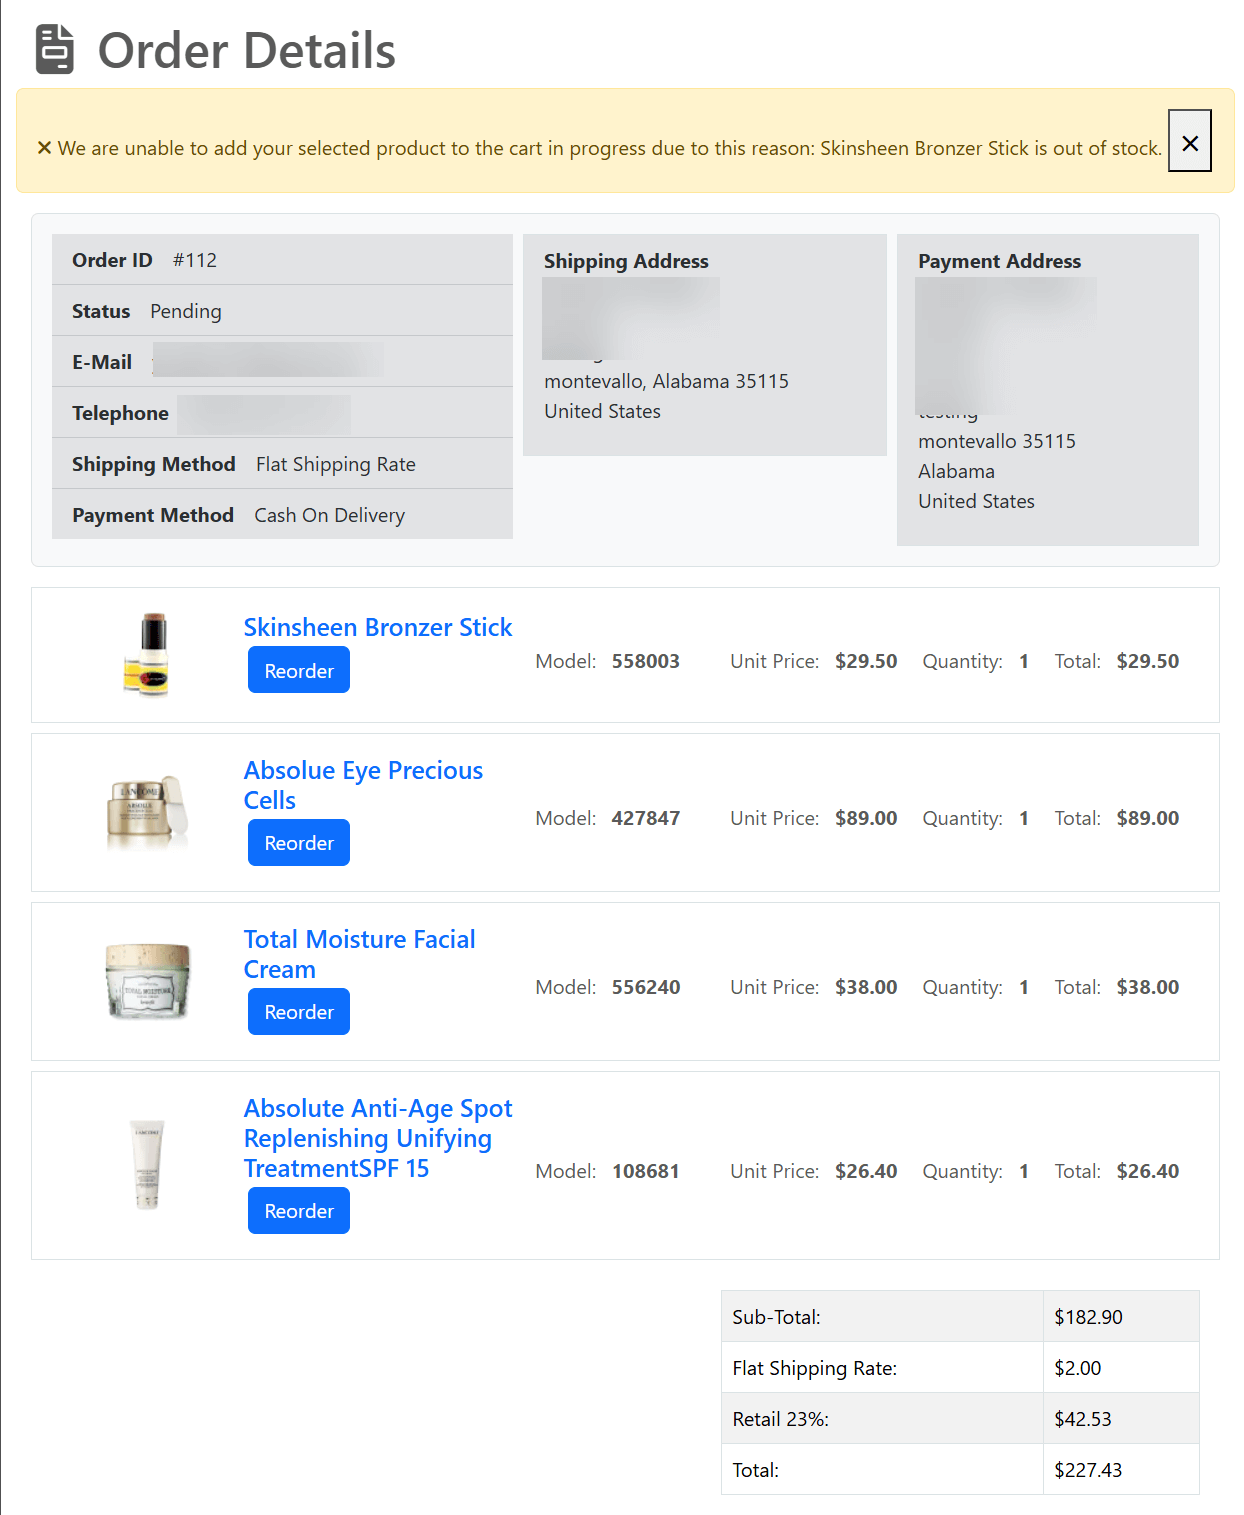Click the Total Moisture Facial Cream jar image
The width and height of the screenshot is (1244, 1515).
pos(148,981)
